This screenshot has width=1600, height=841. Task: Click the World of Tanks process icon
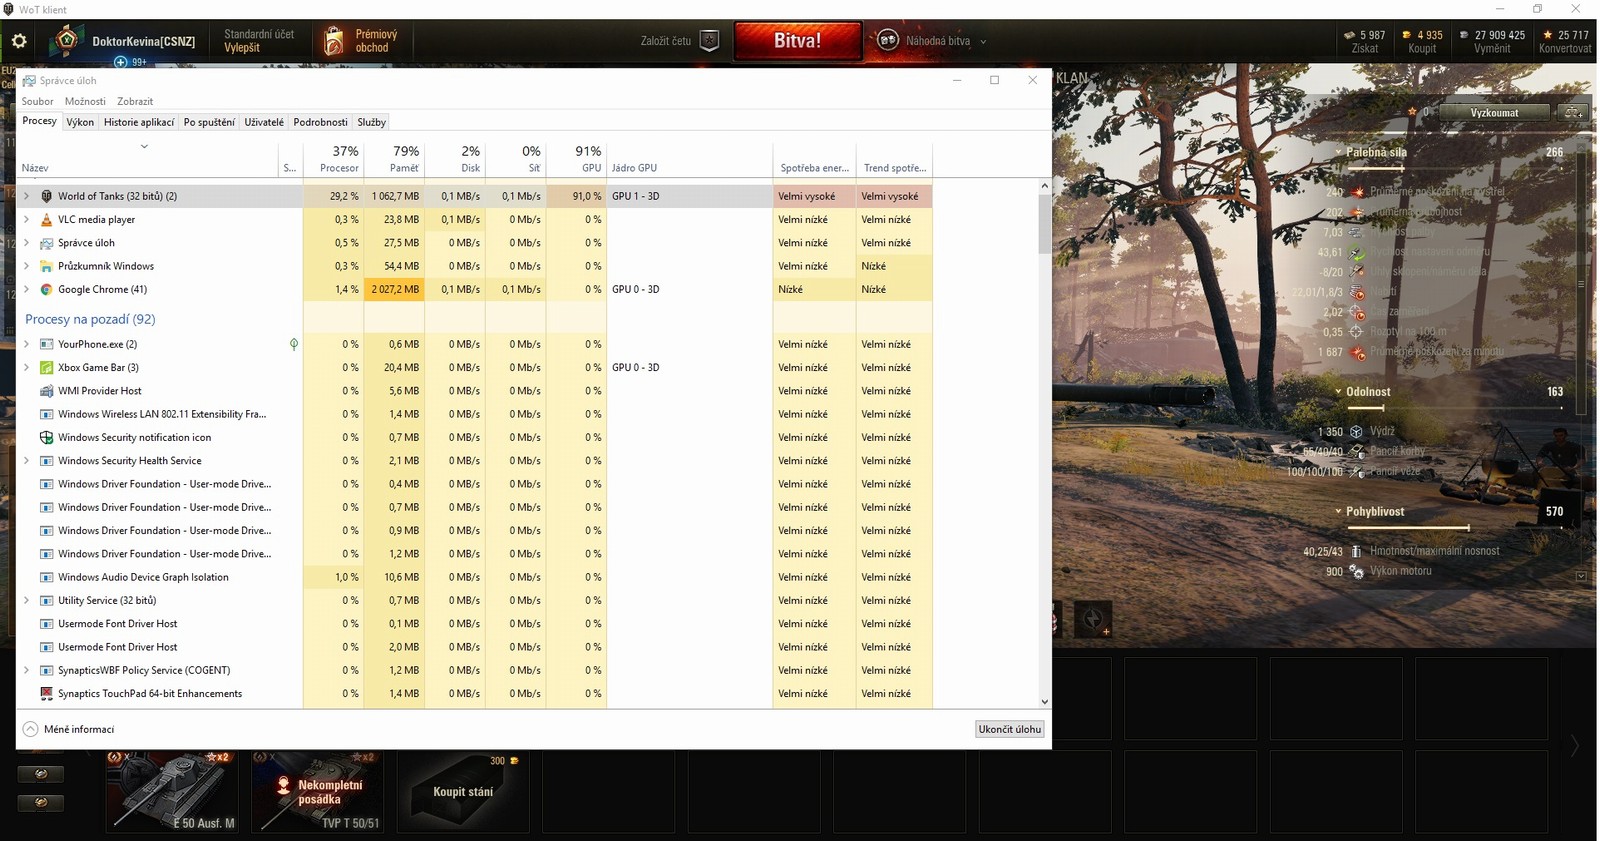[x=46, y=196]
